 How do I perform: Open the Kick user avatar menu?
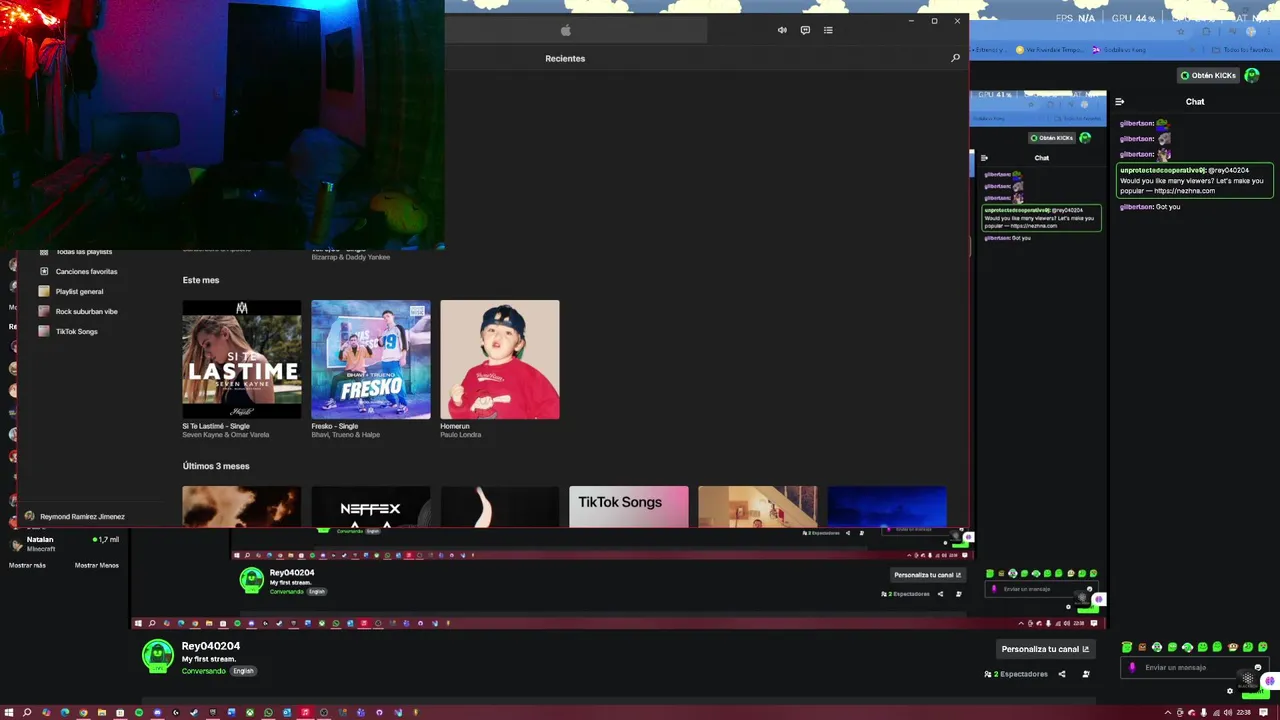click(1251, 75)
